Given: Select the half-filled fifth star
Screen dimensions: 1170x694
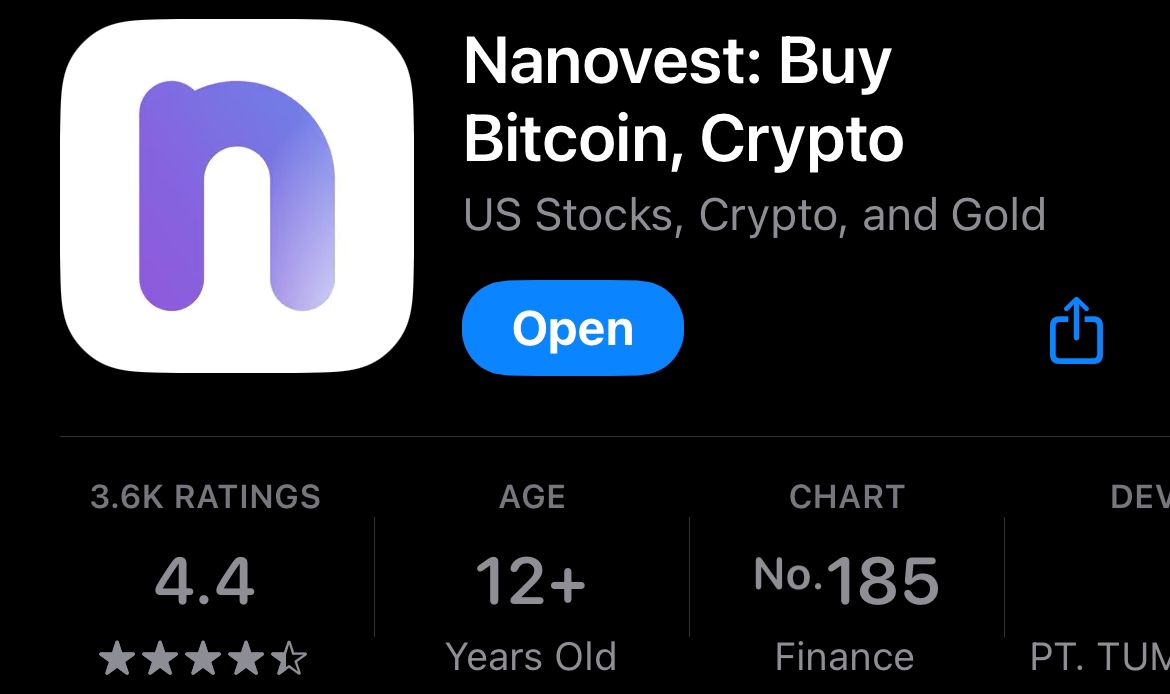Looking at the screenshot, I should point(290,657).
